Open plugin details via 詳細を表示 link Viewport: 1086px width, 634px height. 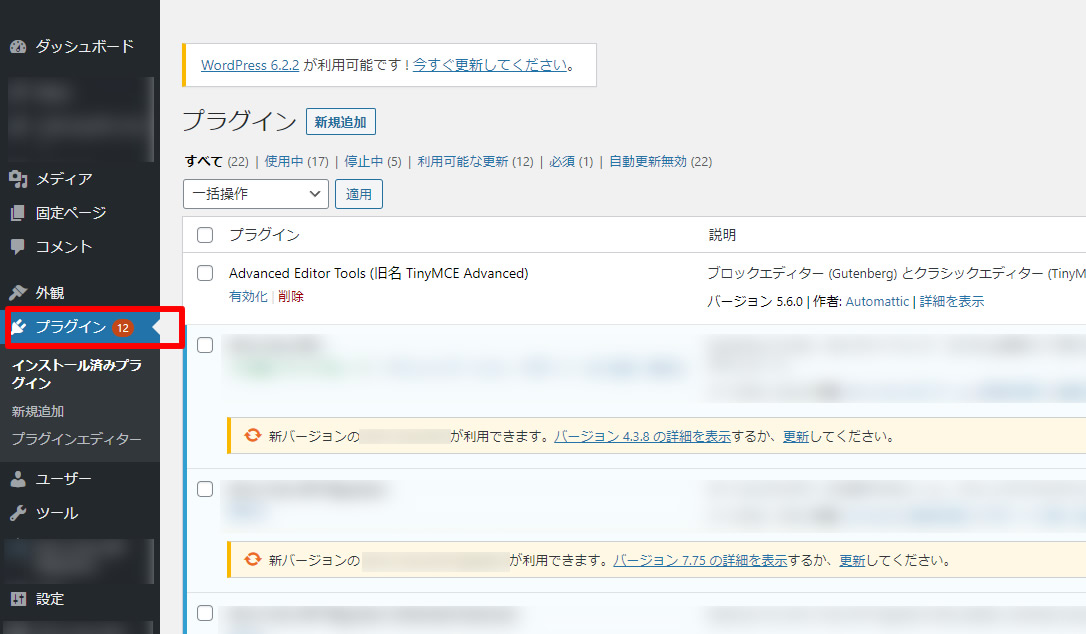click(x=950, y=301)
